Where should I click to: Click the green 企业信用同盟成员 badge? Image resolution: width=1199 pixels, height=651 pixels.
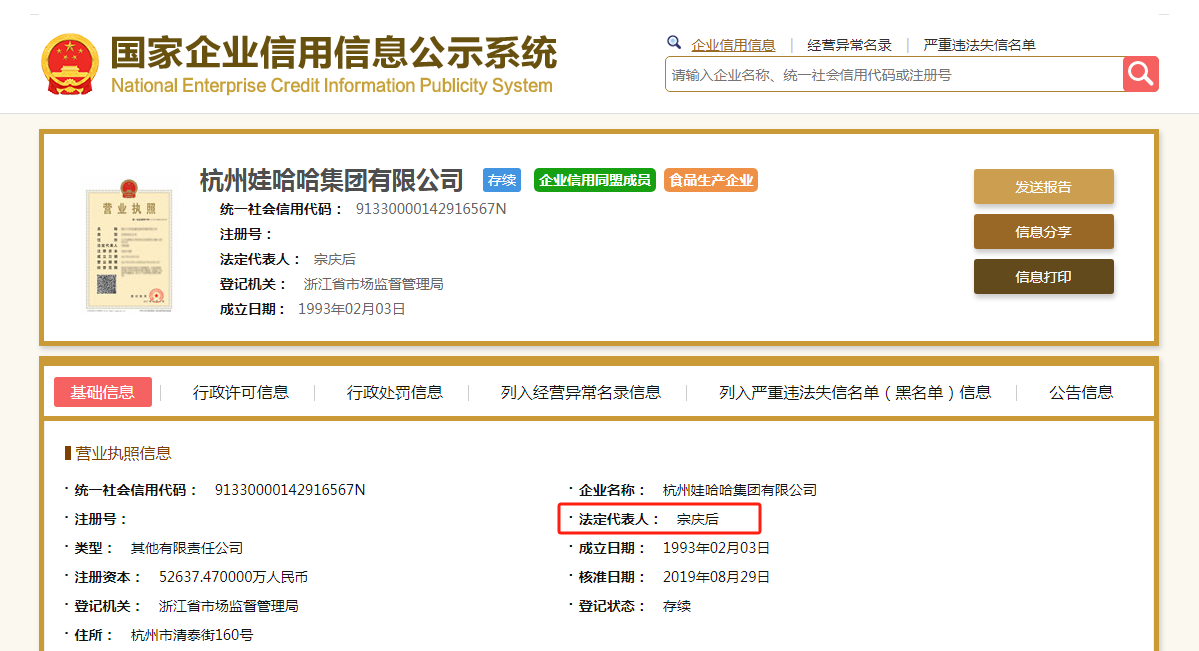coord(594,180)
